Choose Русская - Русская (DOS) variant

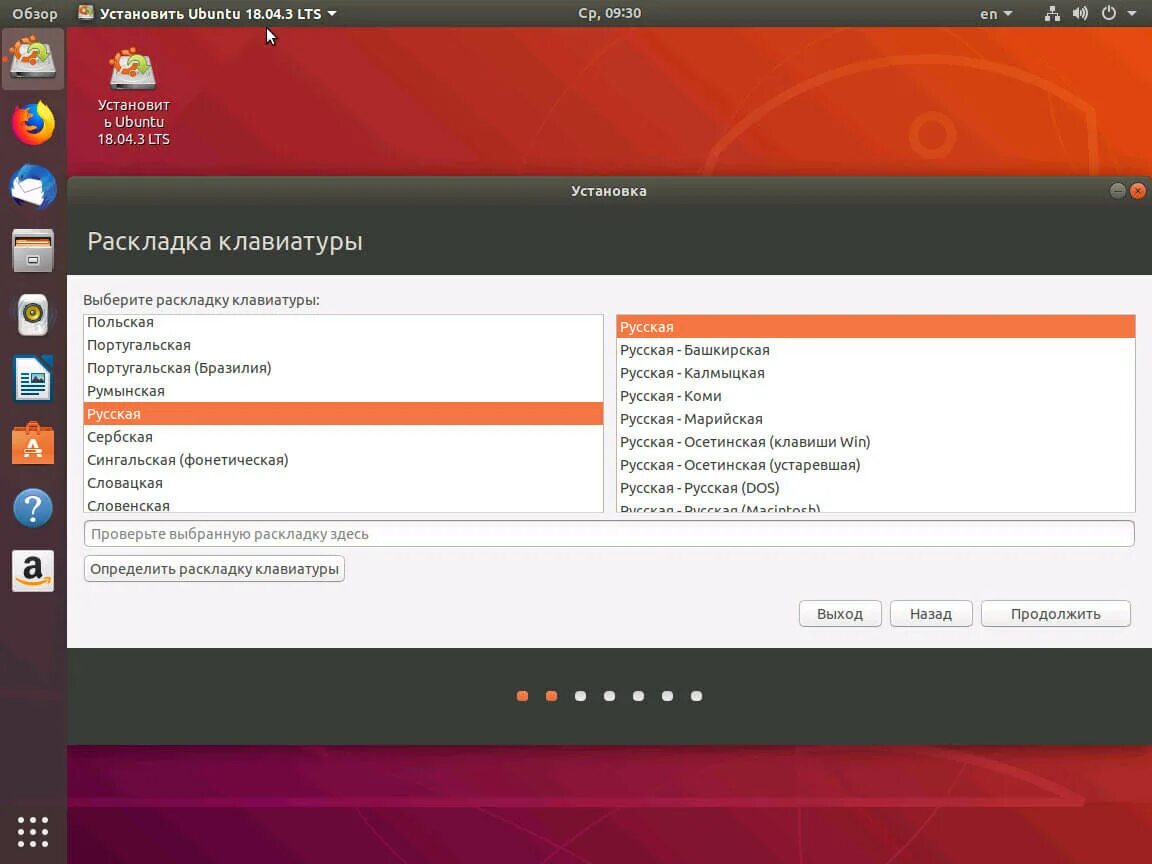tap(876, 488)
